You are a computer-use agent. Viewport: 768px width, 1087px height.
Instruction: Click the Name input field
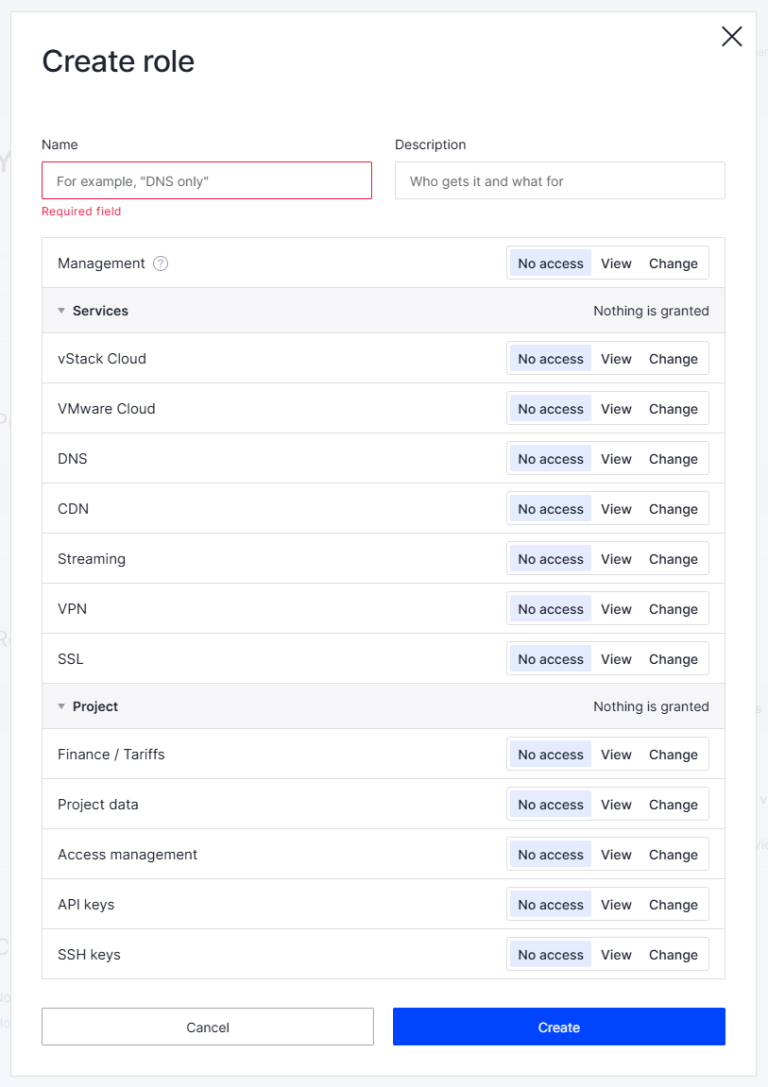[207, 180]
